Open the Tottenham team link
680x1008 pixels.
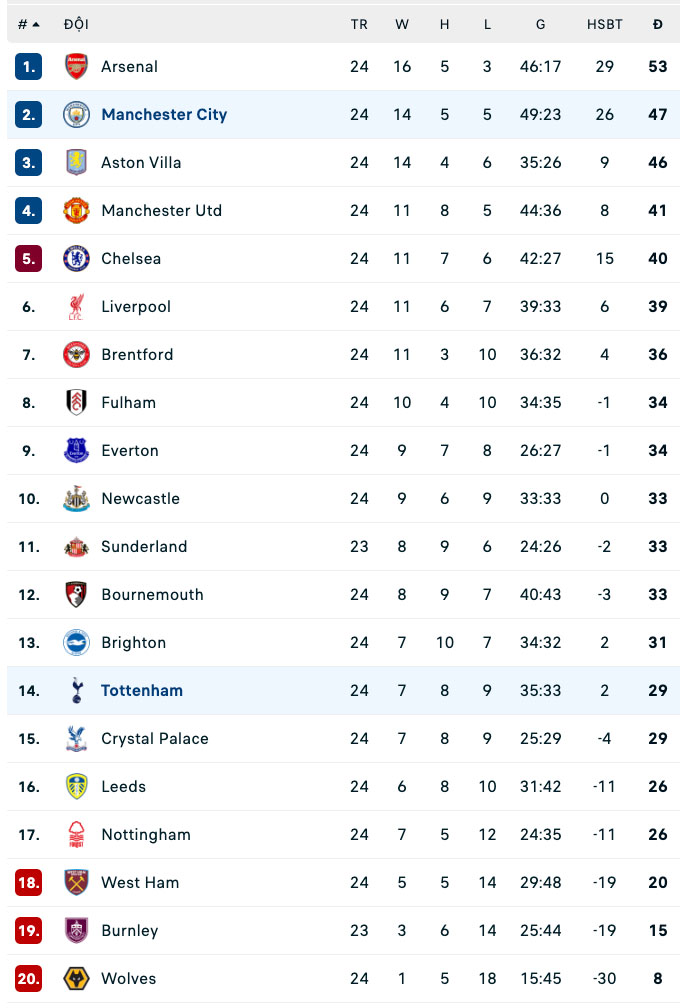[142, 691]
